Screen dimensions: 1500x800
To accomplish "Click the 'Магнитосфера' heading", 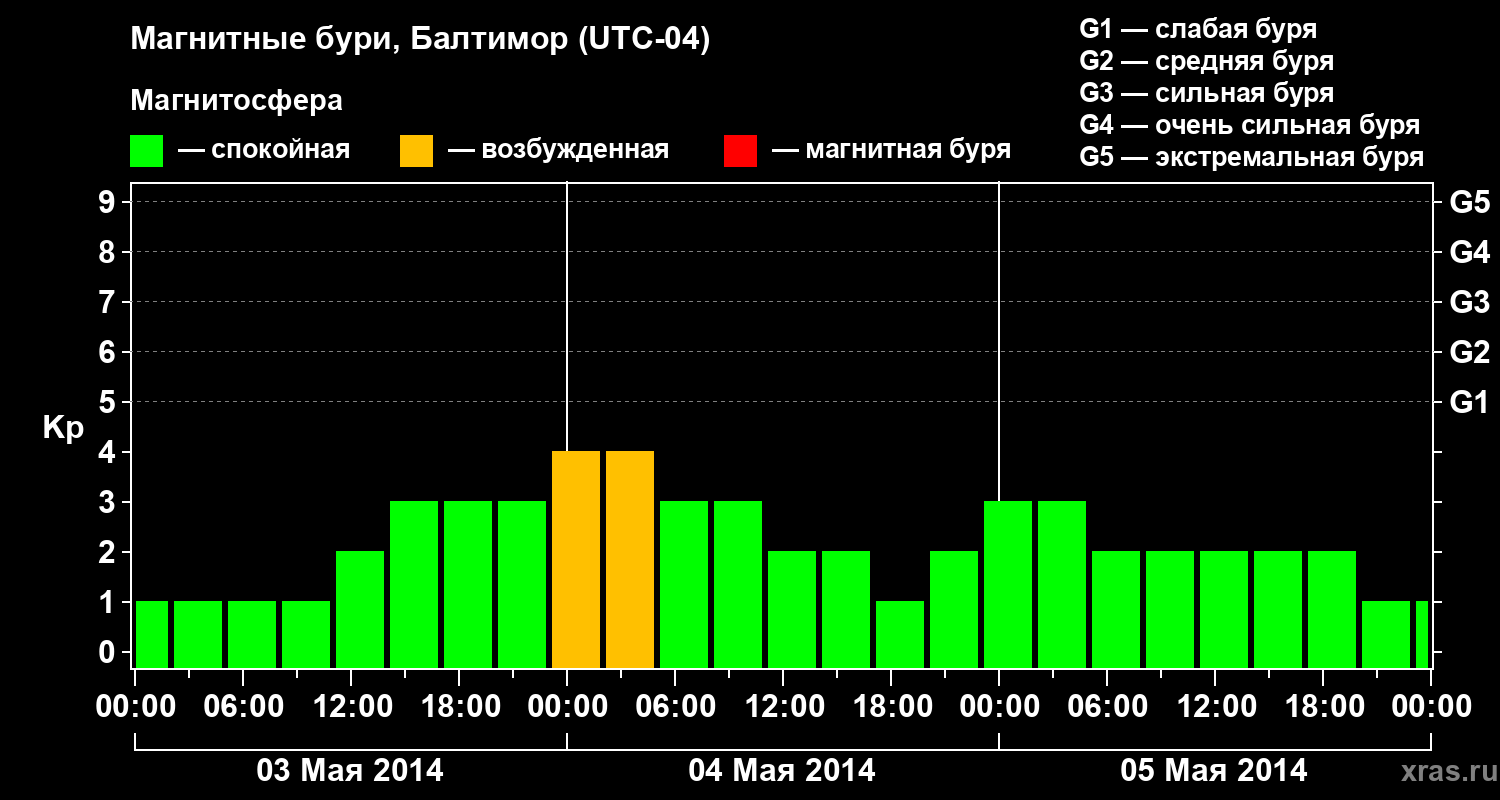I will (237, 101).
